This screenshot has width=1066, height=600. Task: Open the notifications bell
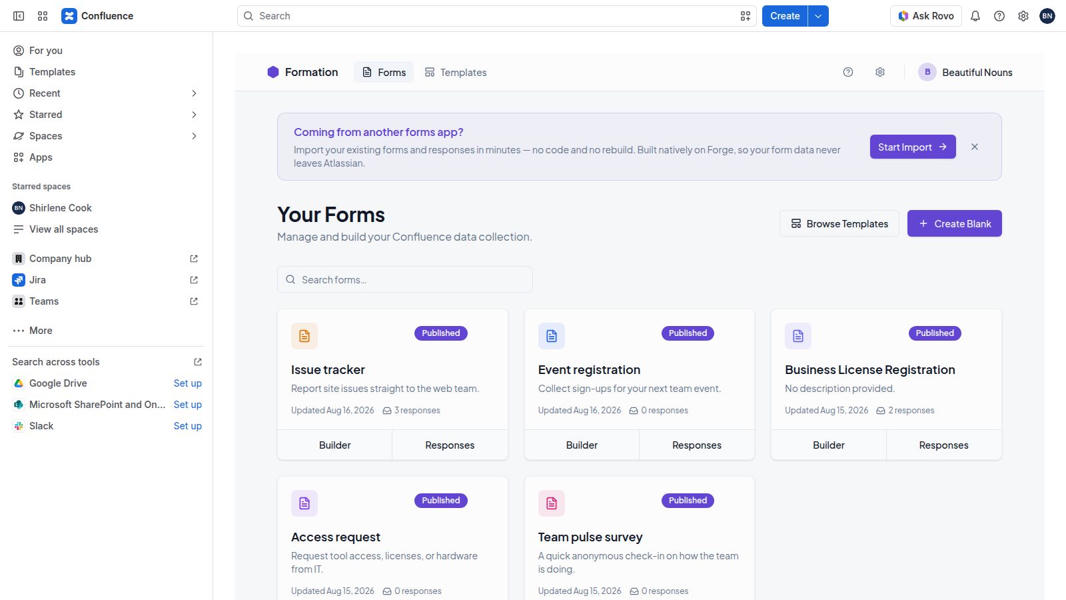(x=975, y=16)
